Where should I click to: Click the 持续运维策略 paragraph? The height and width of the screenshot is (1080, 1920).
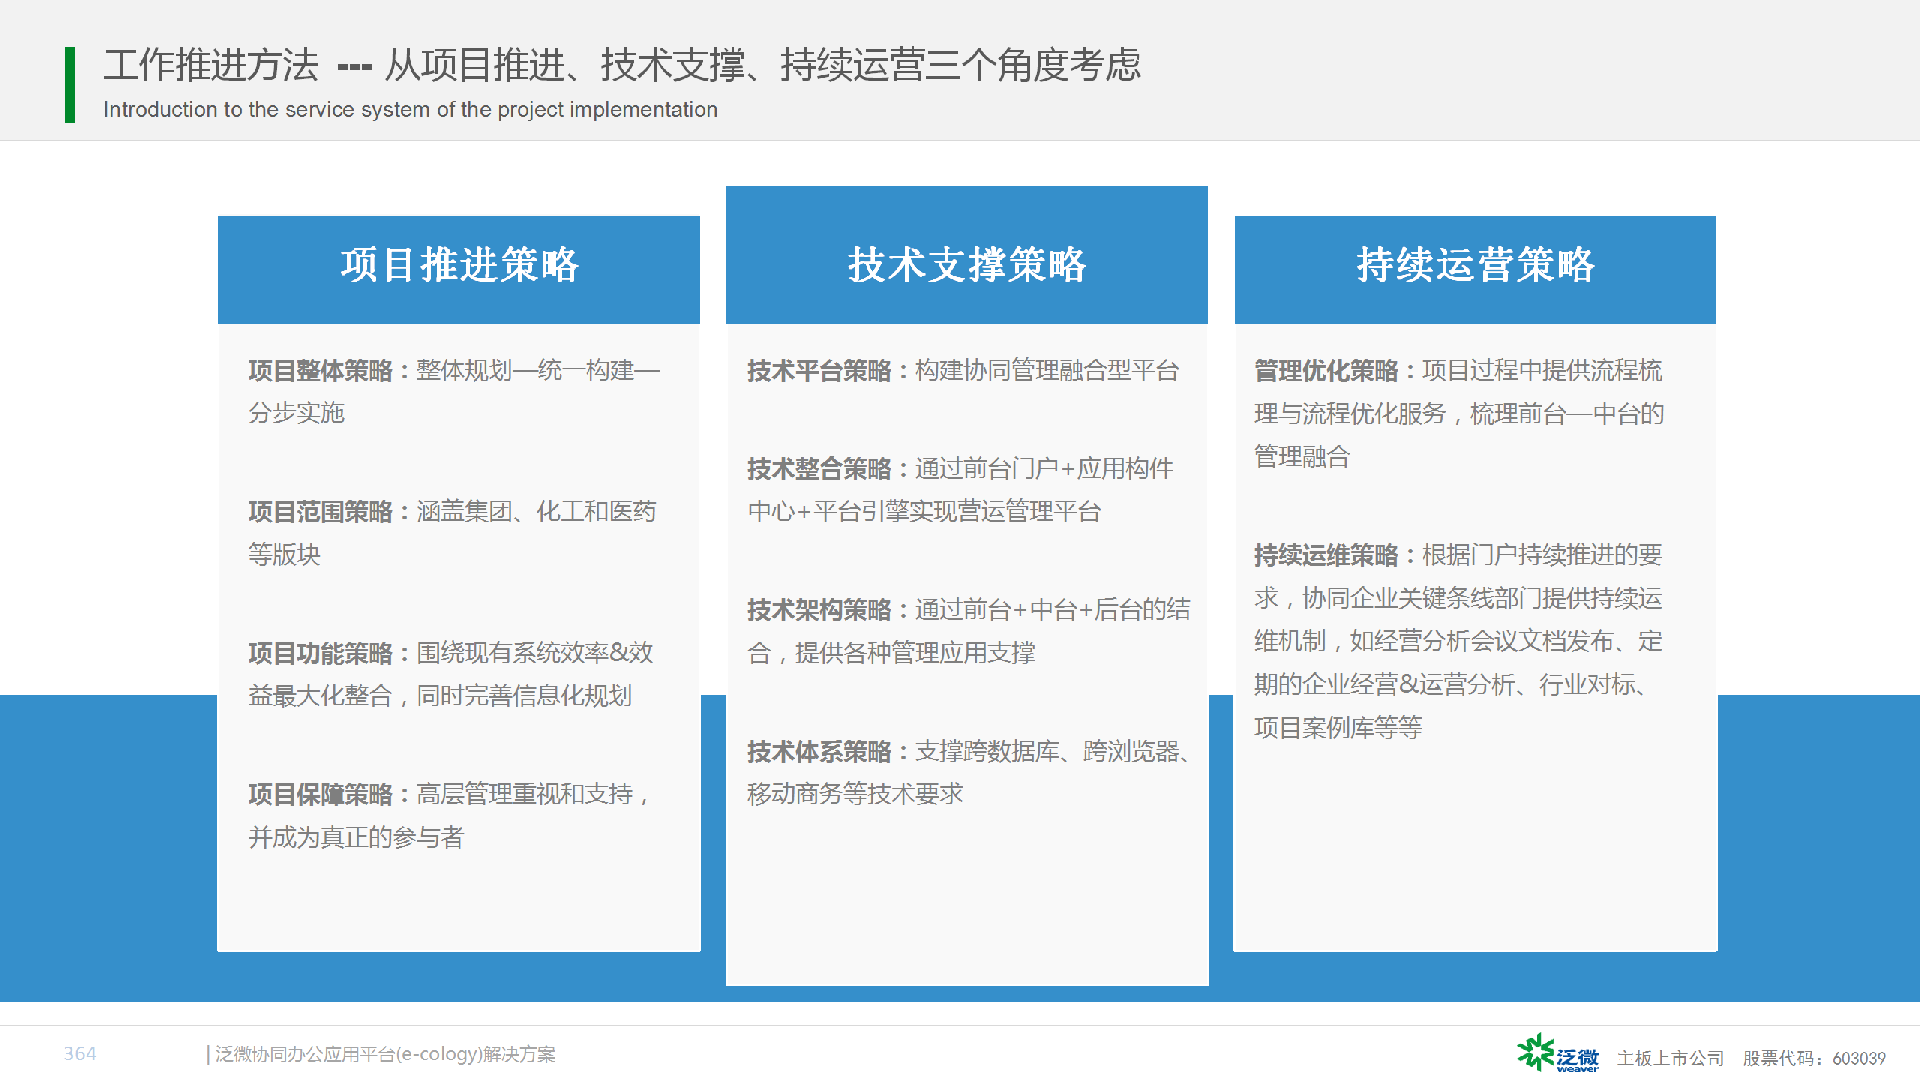(1459, 641)
